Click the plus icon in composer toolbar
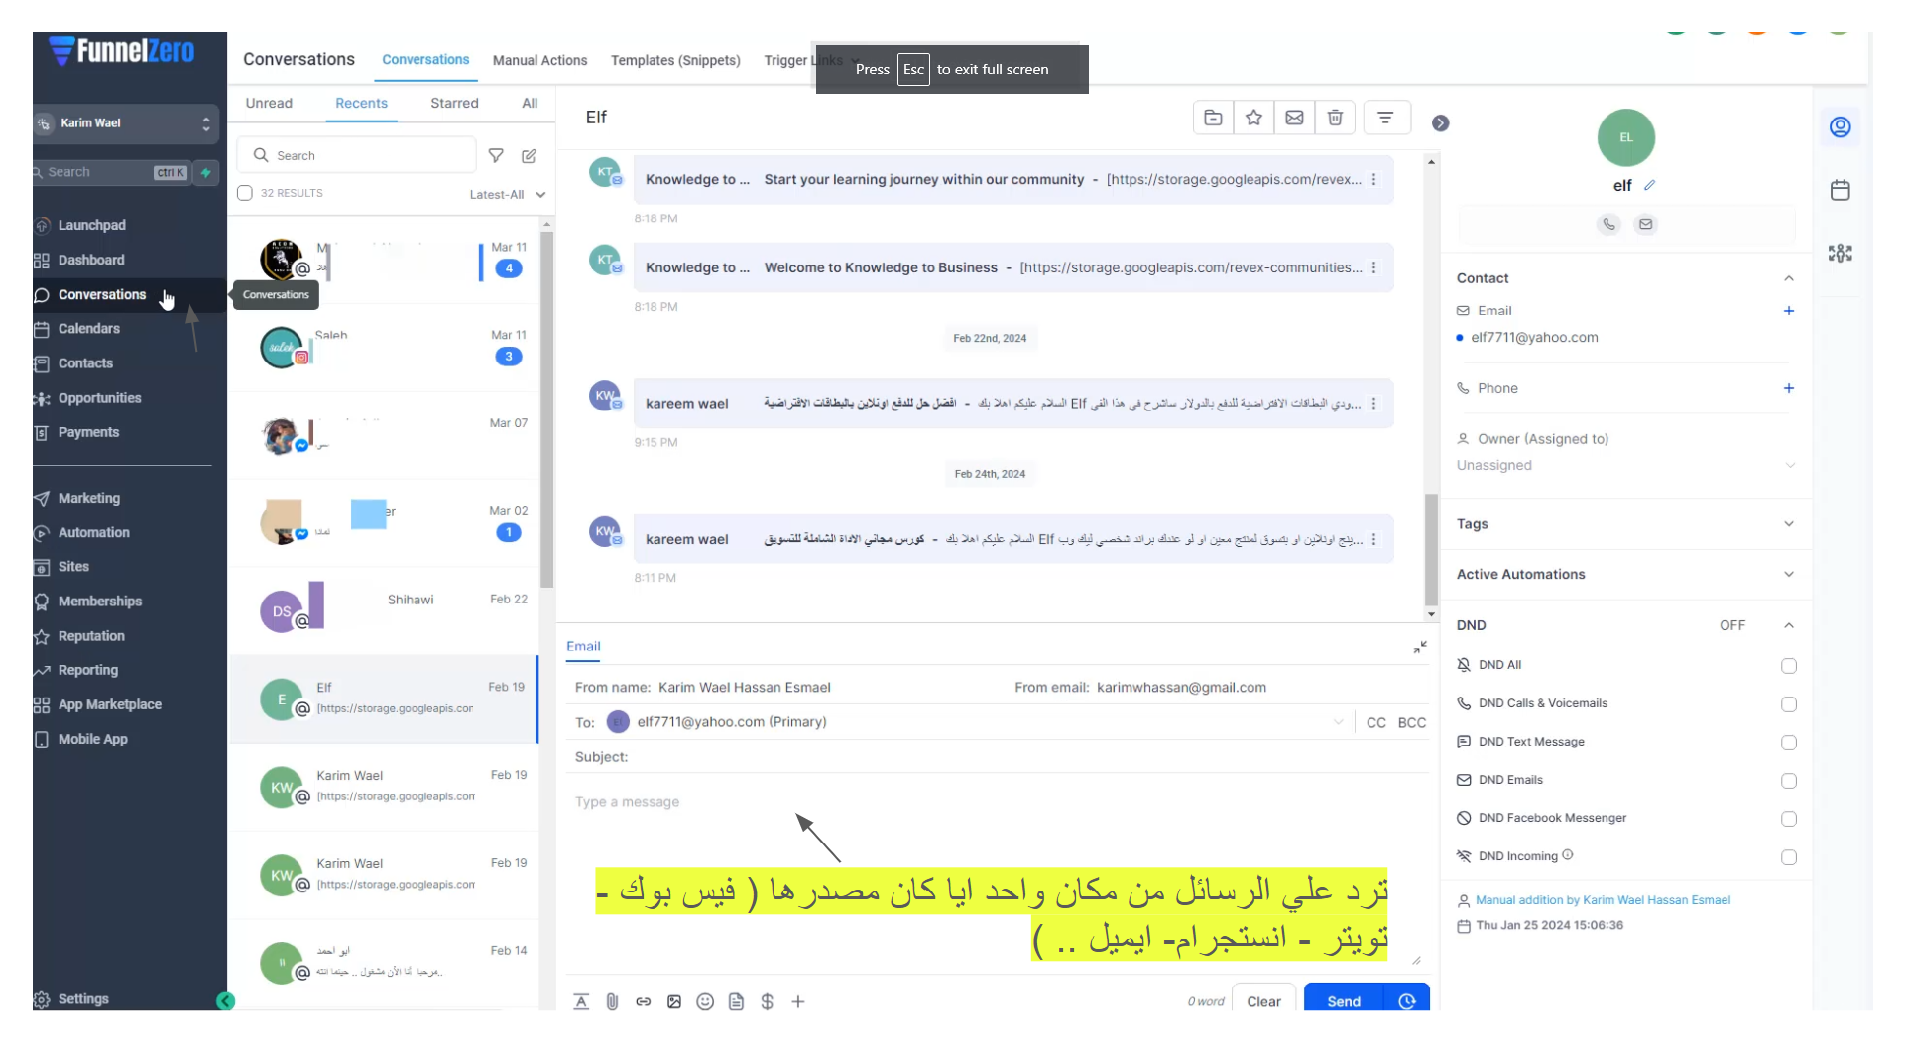The height and width of the screenshot is (1040, 1916). pyautogui.click(x=798, y=1001)
